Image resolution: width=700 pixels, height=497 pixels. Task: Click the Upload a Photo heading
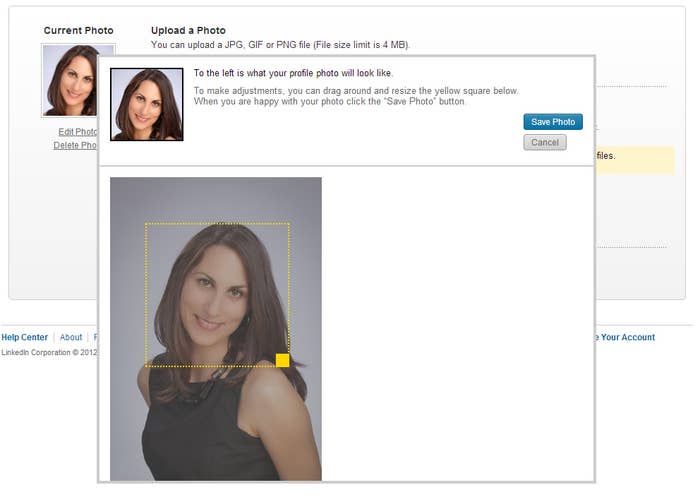tap(188, 30)
